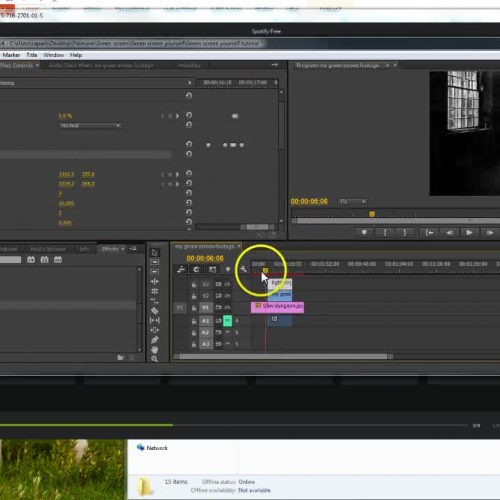Screen dimensions: 500x500
Task: Toggle visibility eye of track V1
Action: (228, 307)
